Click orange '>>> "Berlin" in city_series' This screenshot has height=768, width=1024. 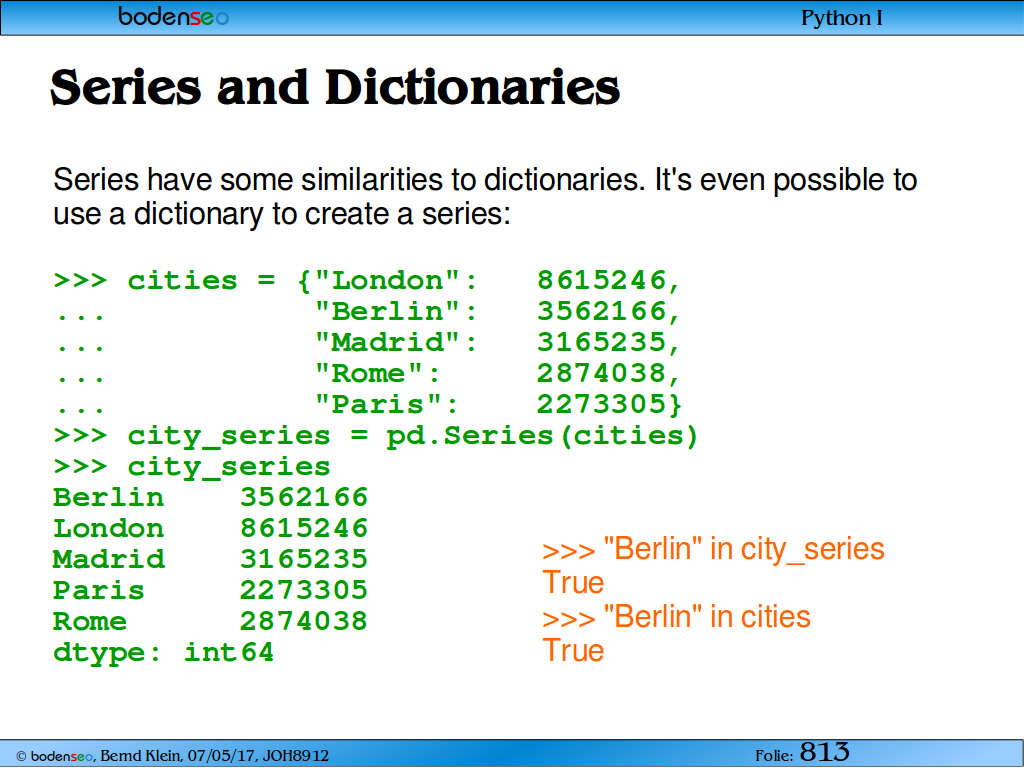point(713,549)
